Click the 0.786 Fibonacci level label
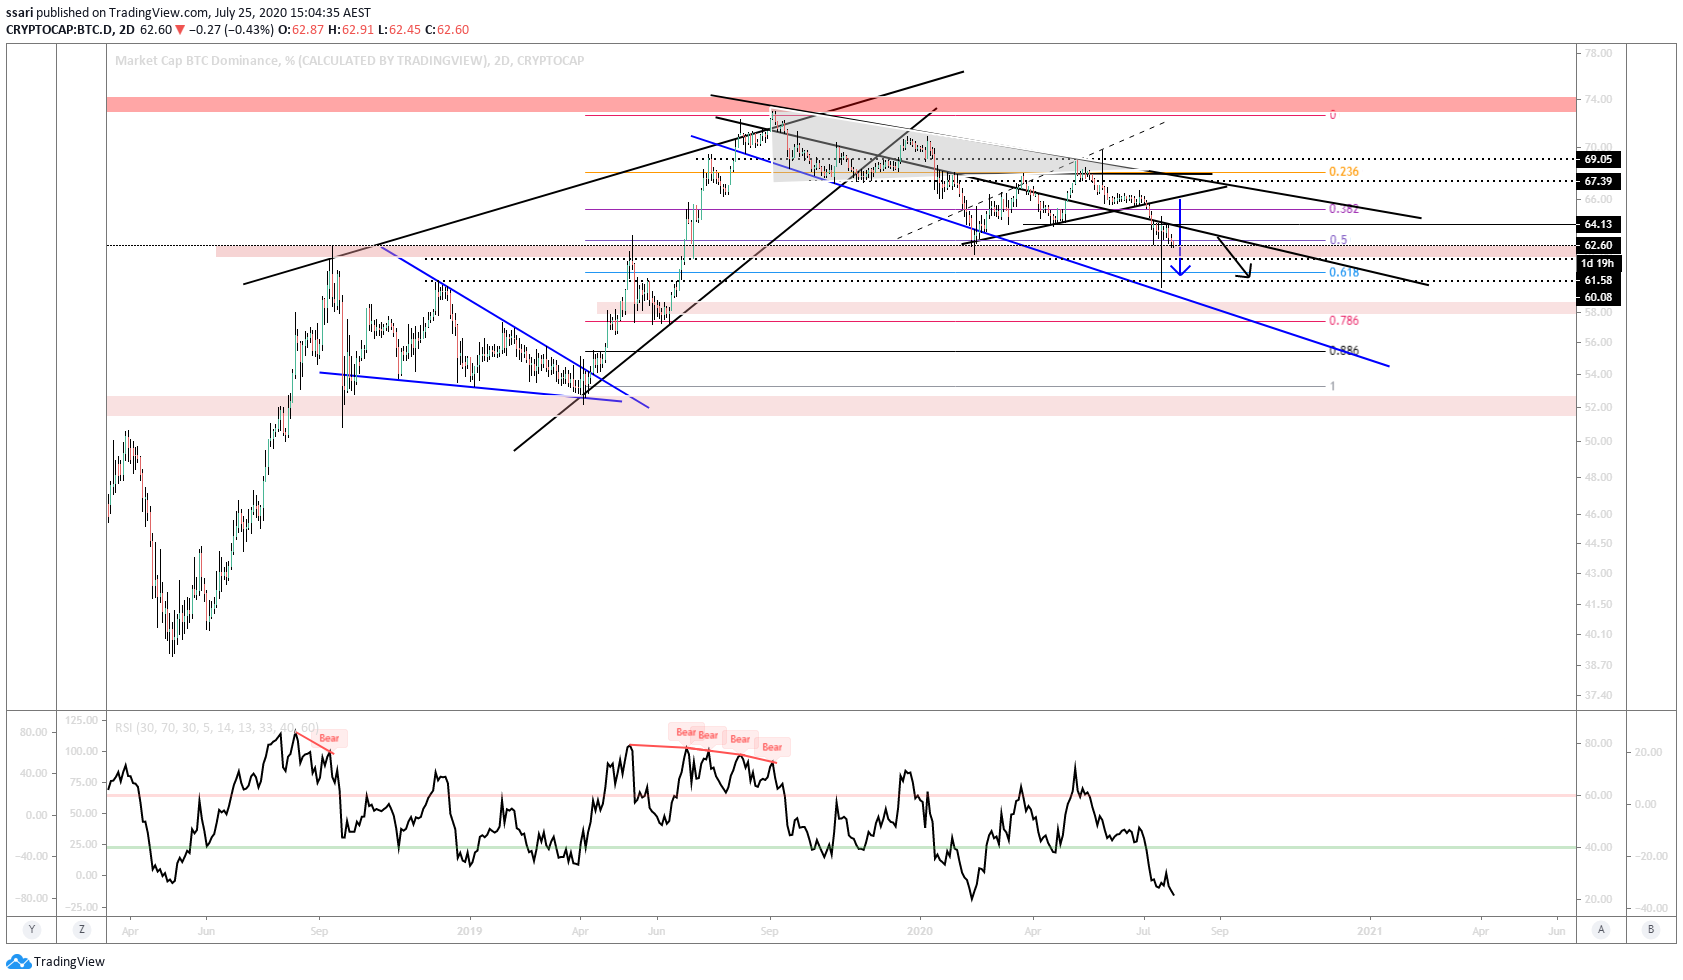The width and height of the screenshot is (1683, 980). [x=1344, y=321]
